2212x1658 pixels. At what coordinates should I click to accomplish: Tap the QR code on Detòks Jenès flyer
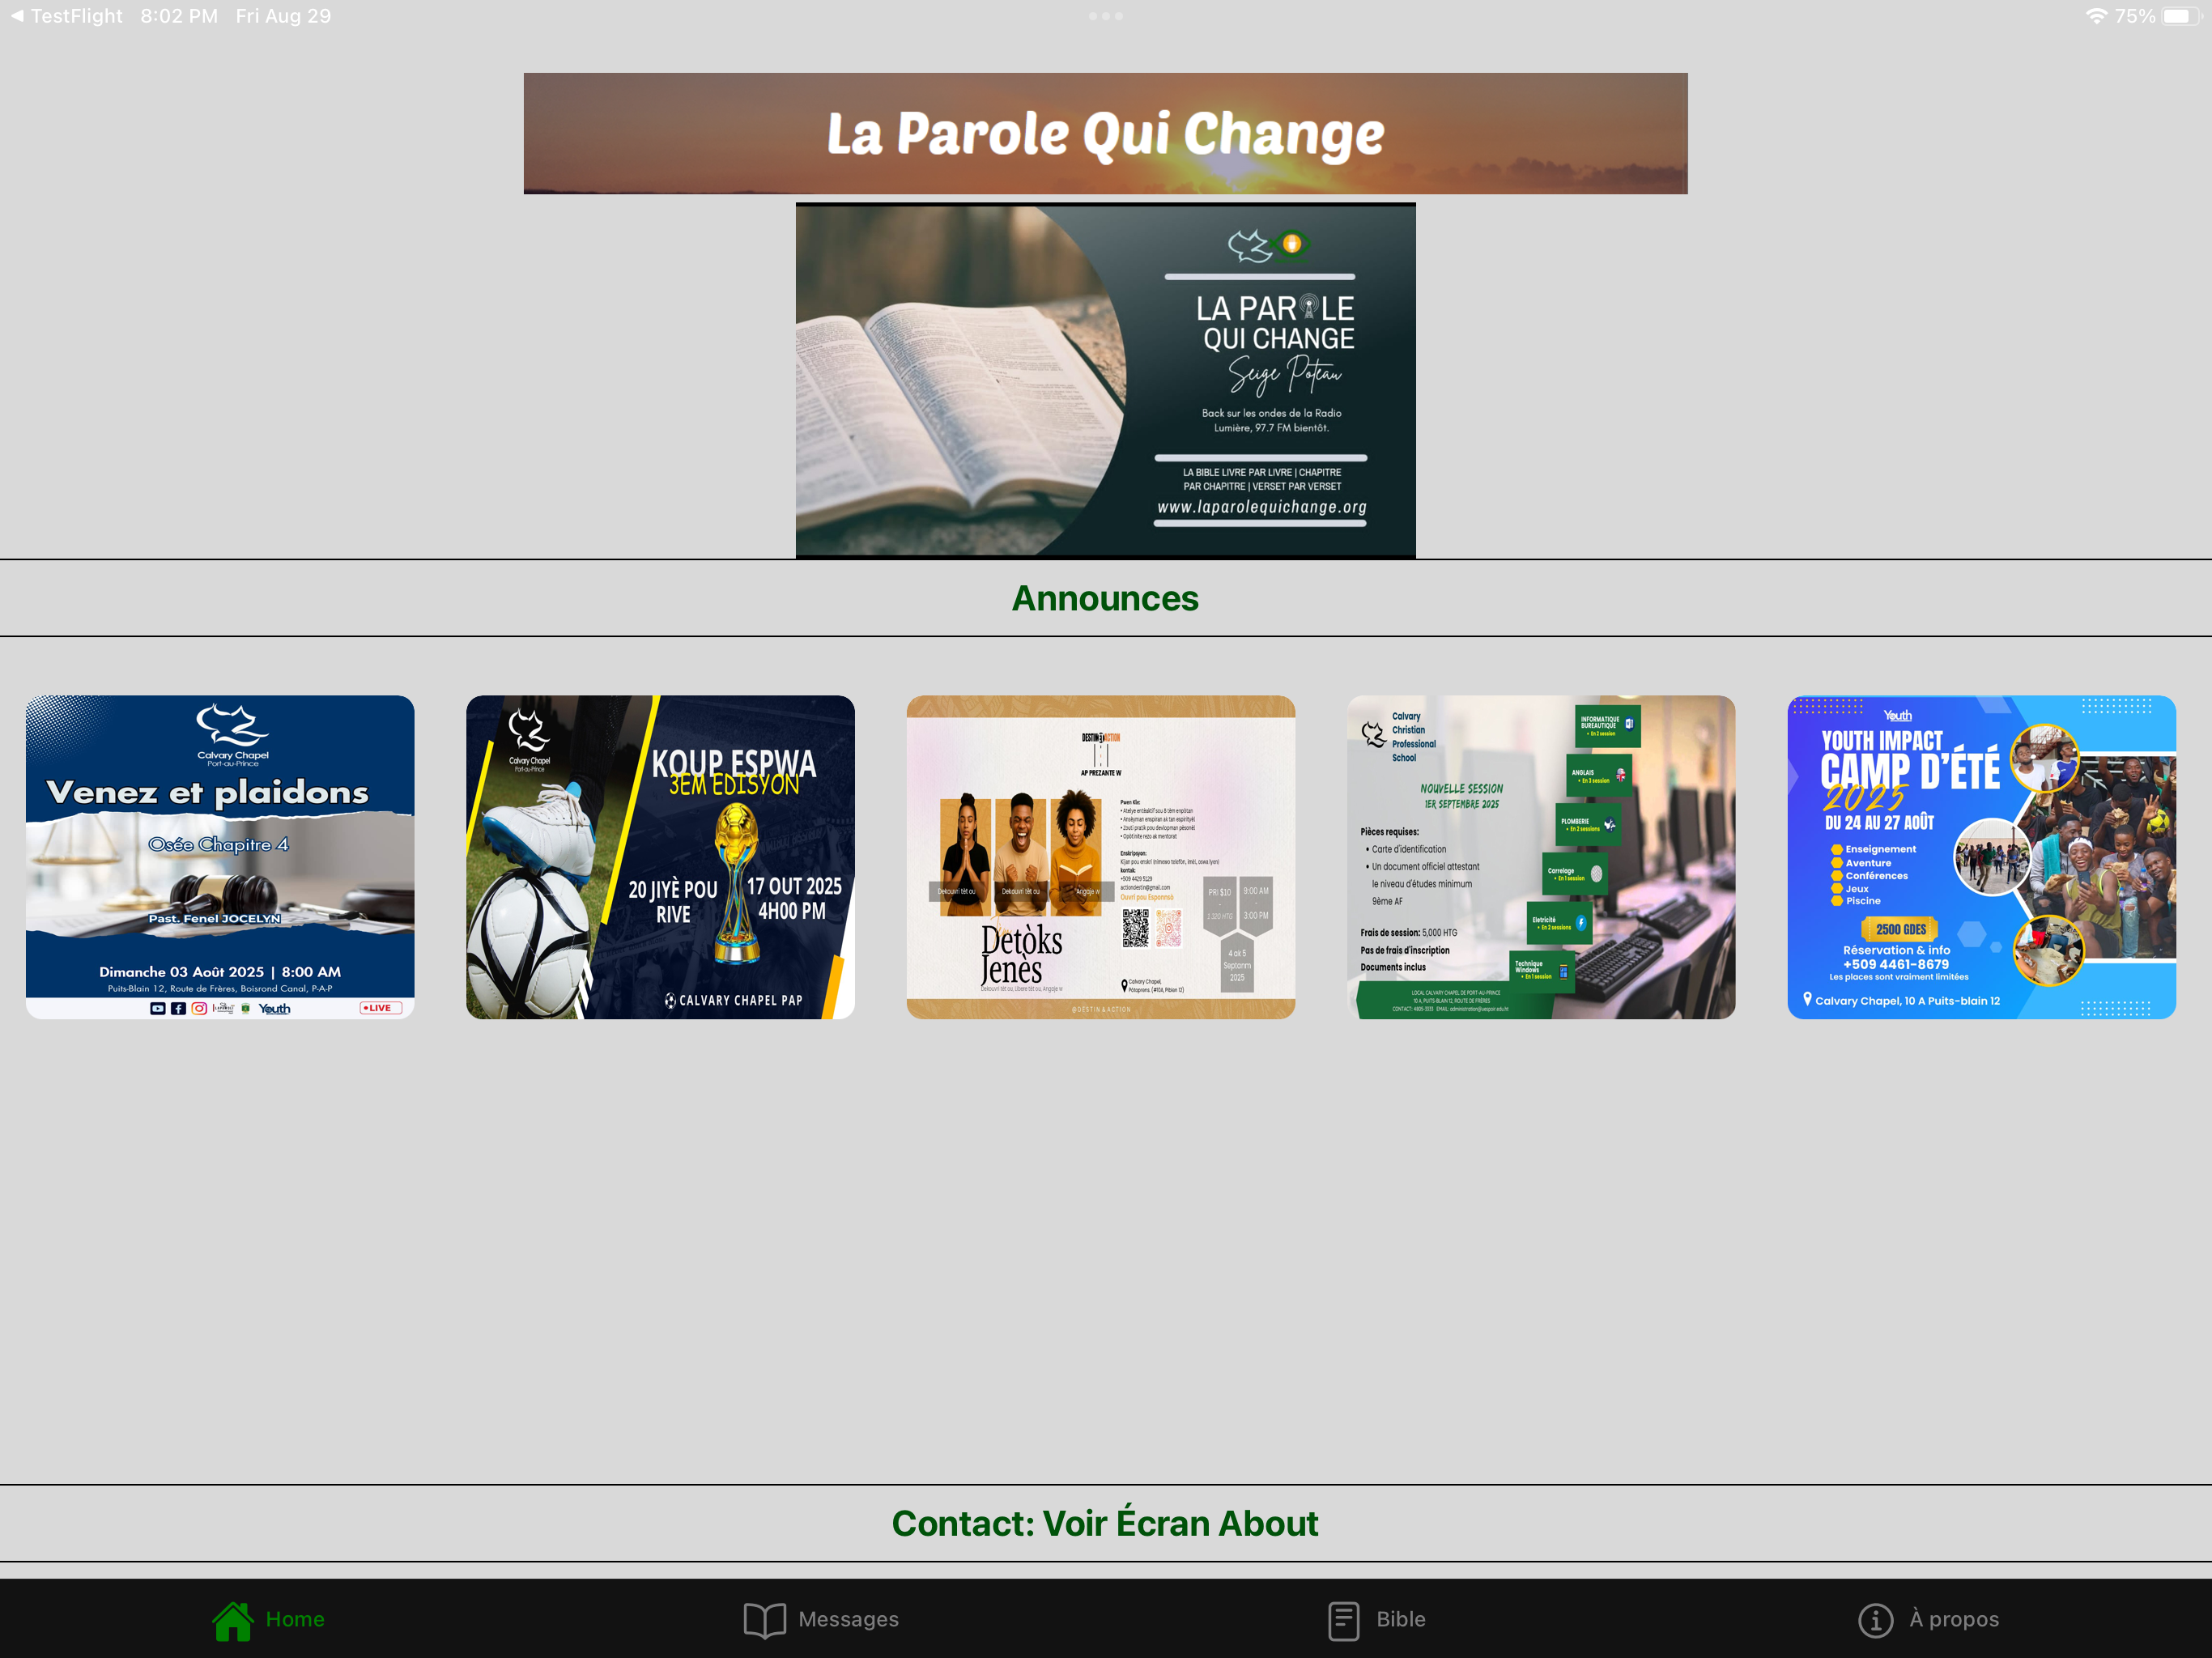1135,927
